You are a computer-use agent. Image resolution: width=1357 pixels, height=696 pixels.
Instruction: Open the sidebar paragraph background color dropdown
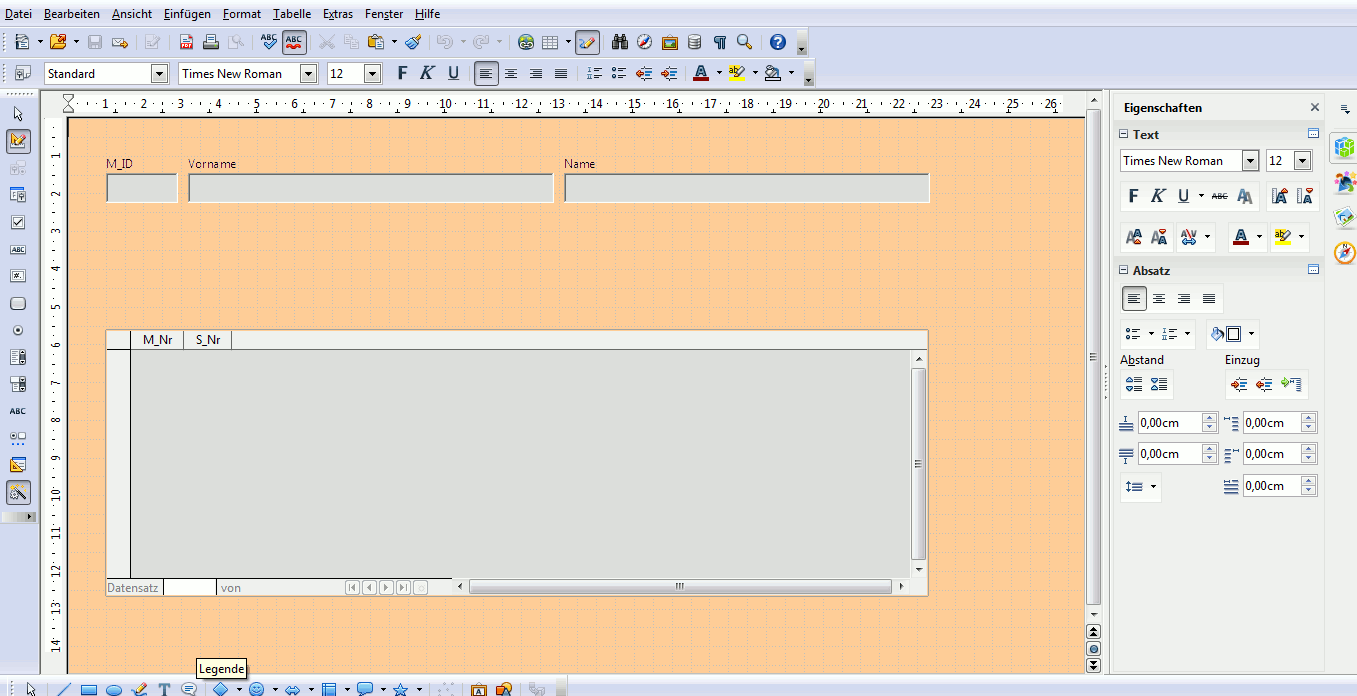click(1252, 334)
